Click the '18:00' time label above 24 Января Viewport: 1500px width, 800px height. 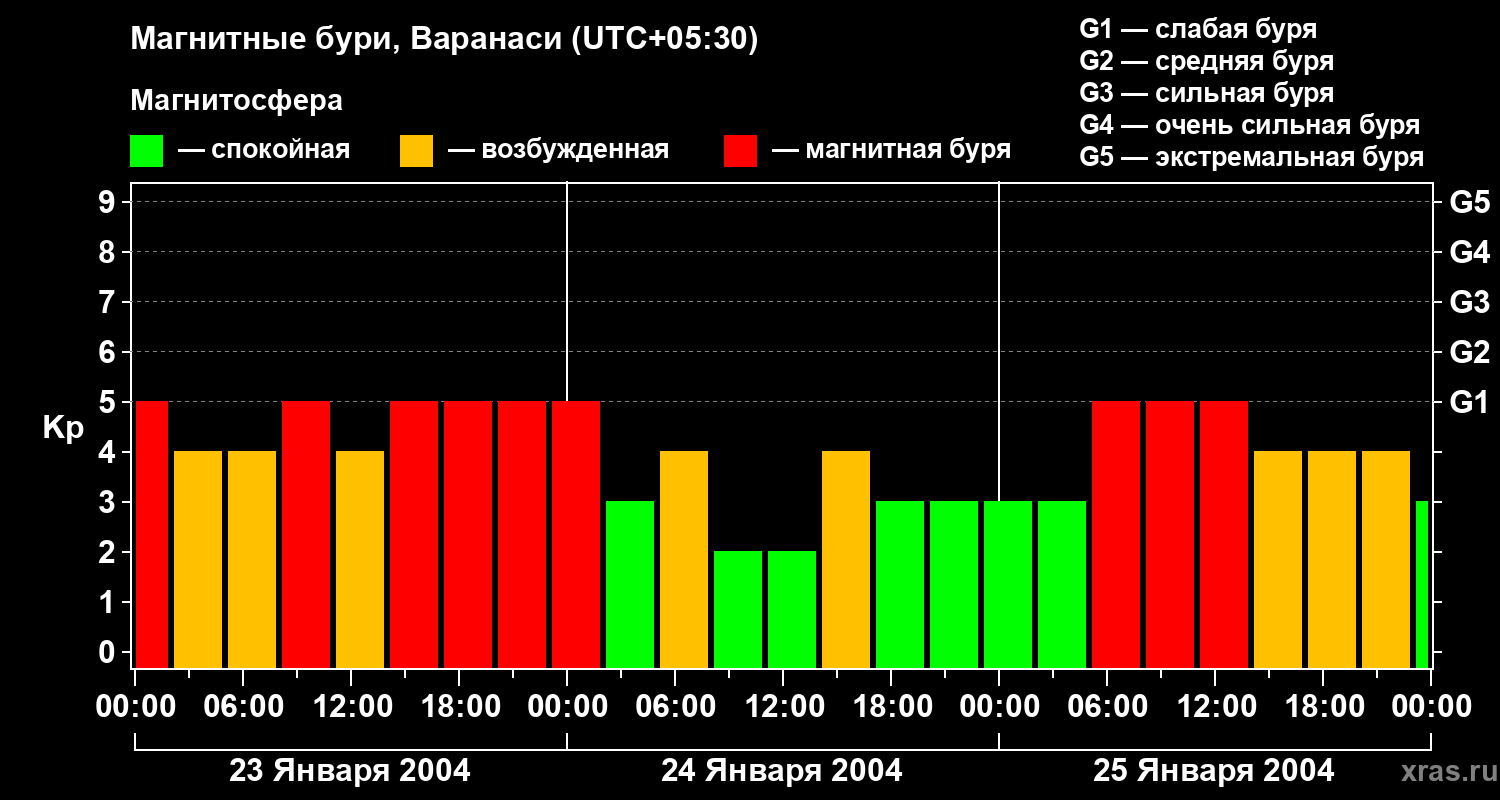(x=891, y=707)
